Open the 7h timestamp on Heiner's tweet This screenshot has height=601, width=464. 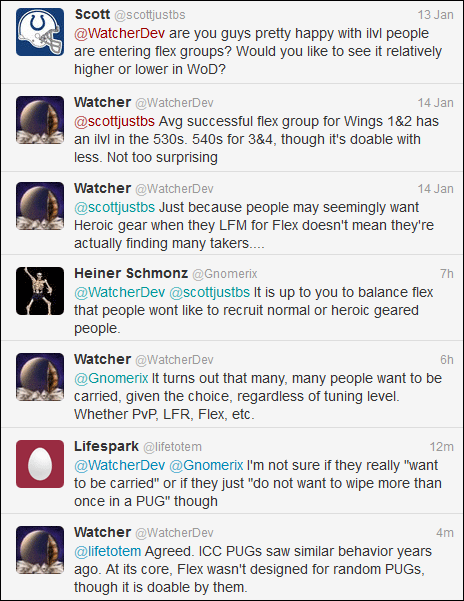coord(447,274)
